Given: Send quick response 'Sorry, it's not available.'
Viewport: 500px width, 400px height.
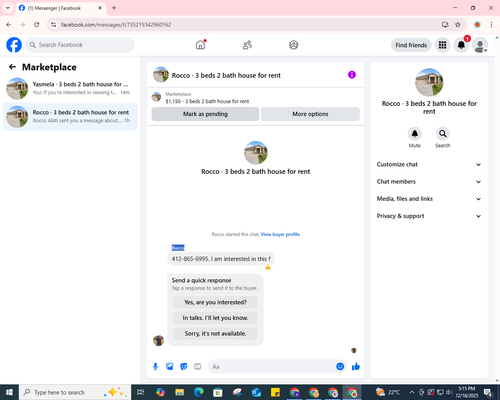Looking at the screenshot, I should point(215,333).
